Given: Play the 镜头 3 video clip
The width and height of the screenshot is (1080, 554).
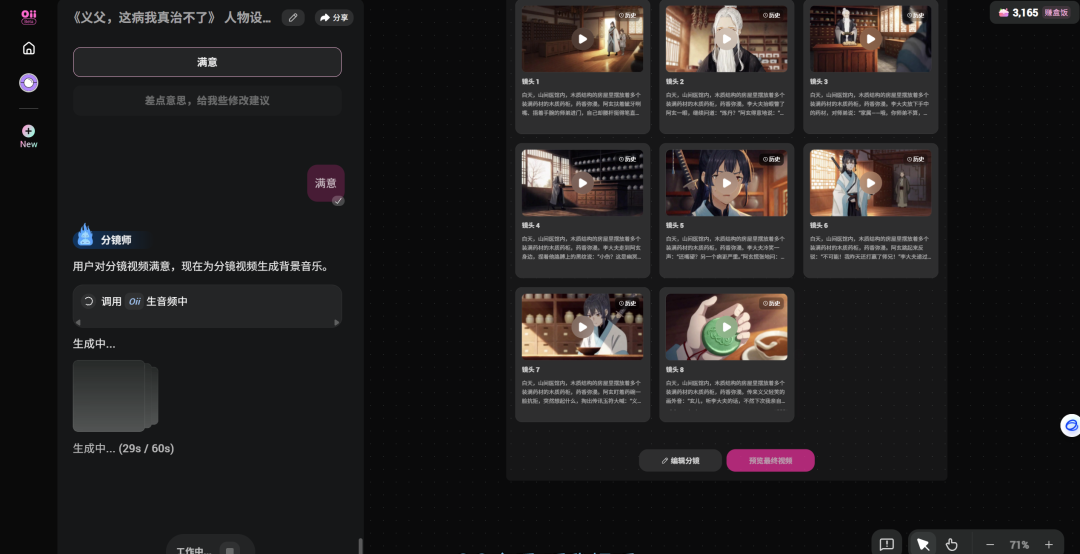Looking at the screenshot, I should tap(871, 39).
